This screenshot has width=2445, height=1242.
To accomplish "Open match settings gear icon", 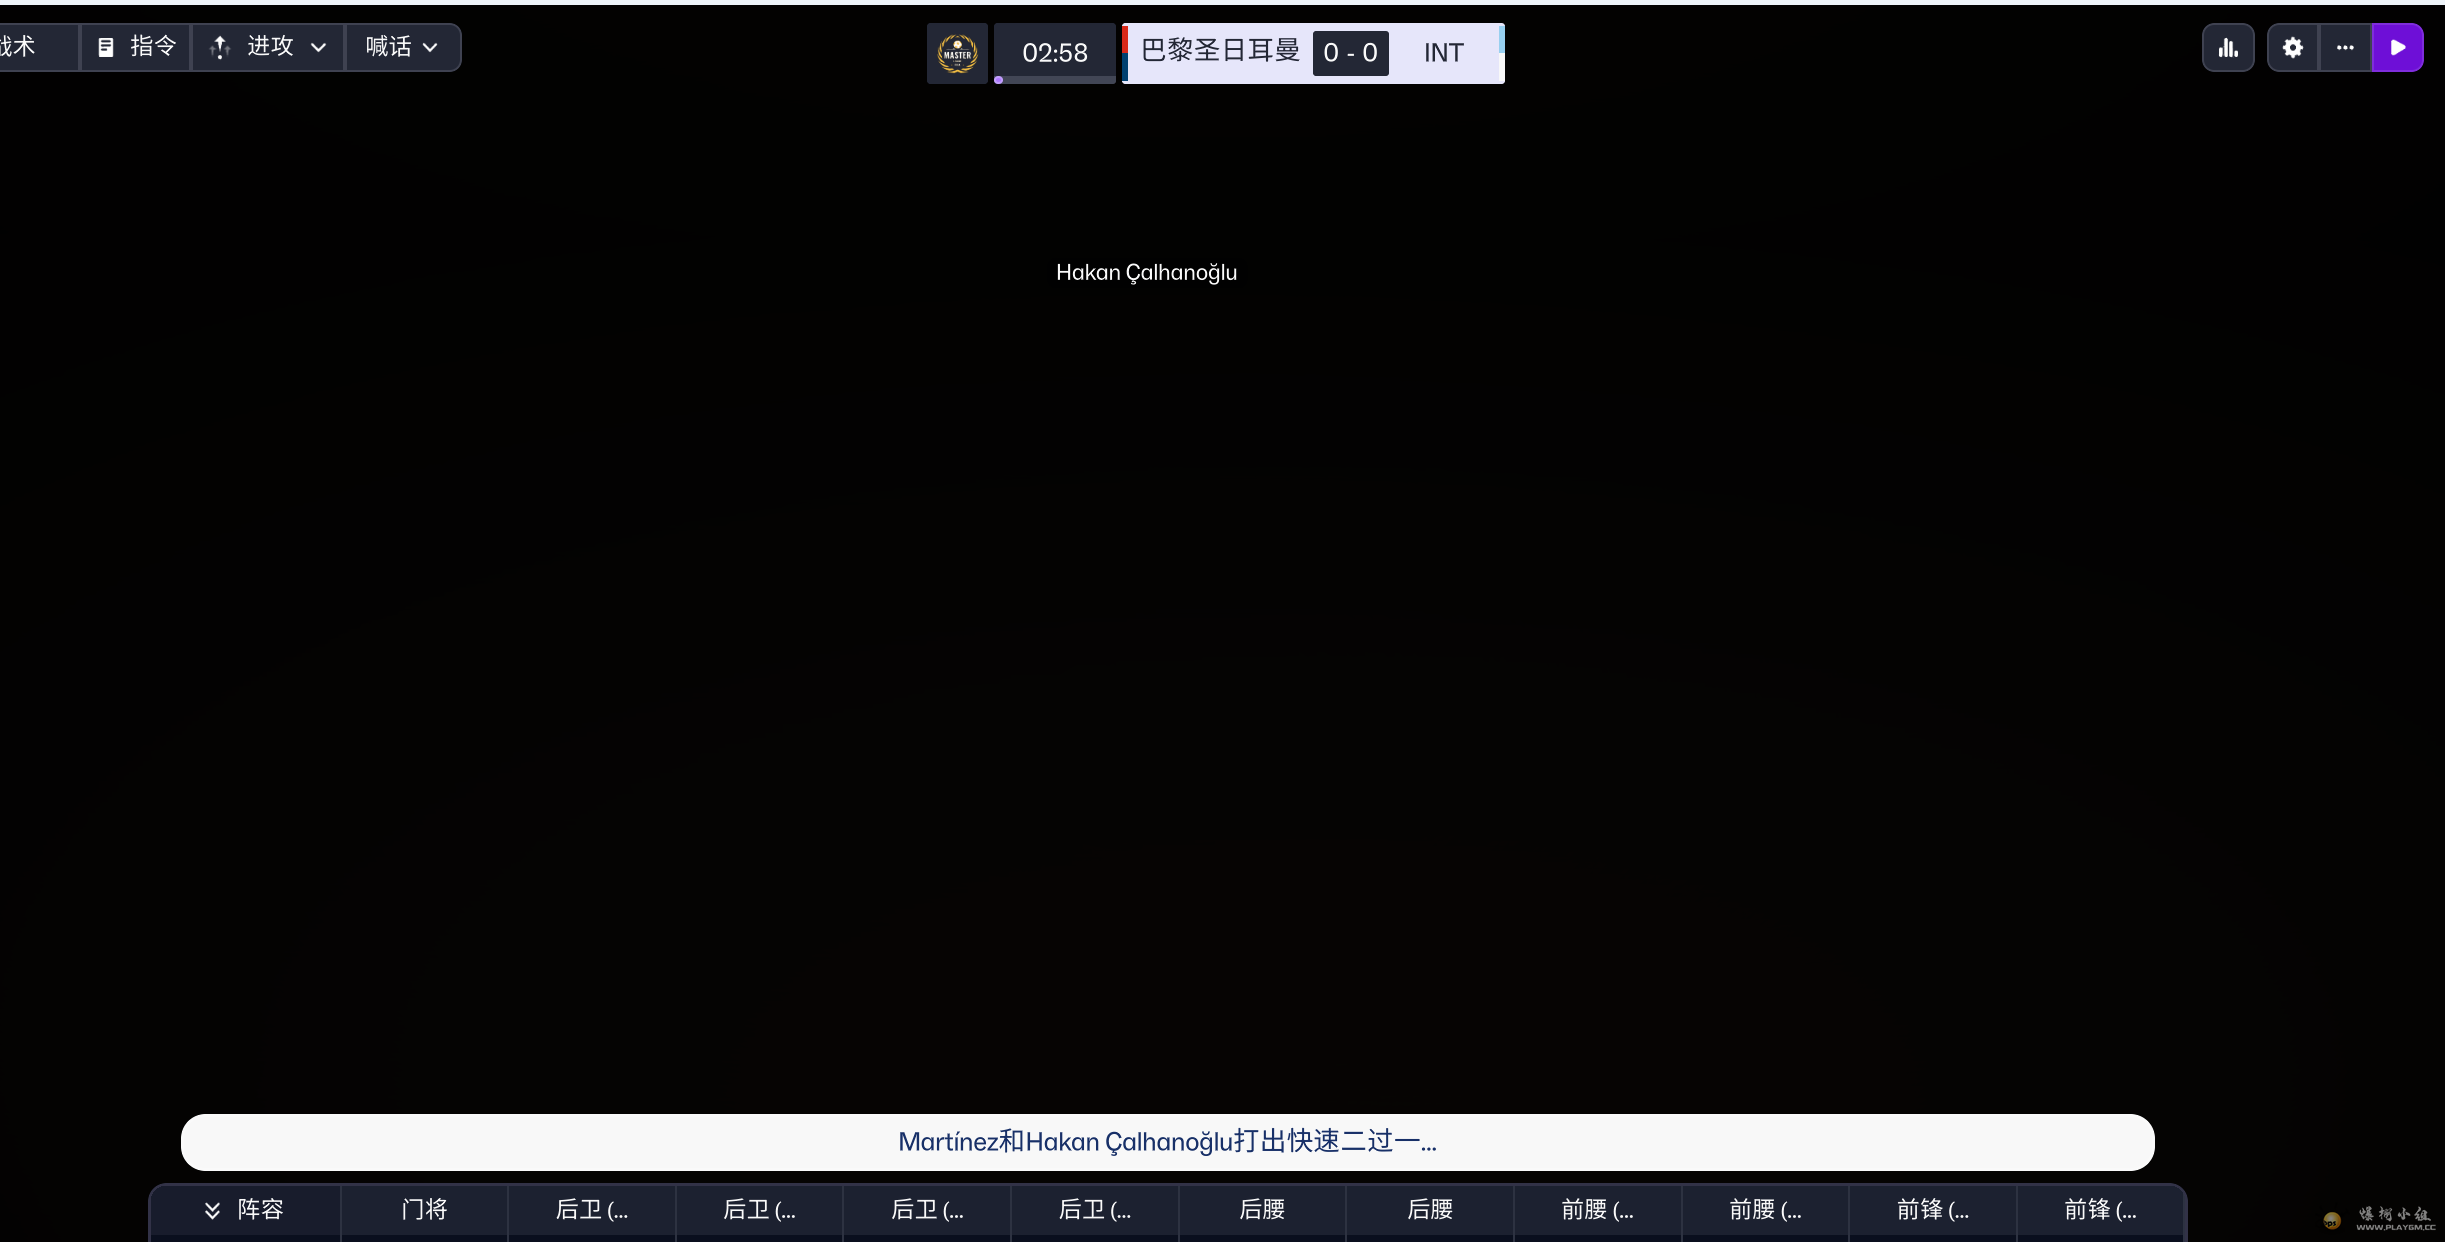I will (x=2293, y=48).
